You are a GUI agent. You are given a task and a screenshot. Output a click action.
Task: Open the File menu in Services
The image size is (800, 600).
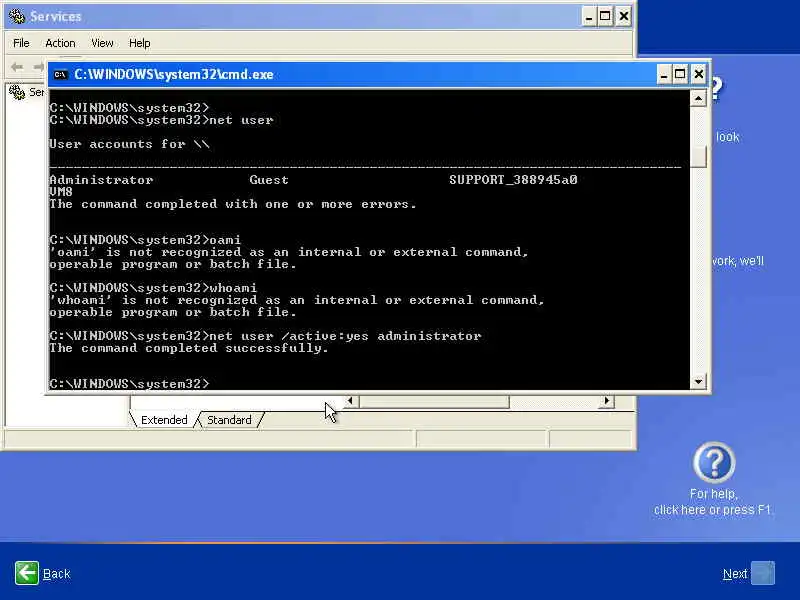point(21,43)
